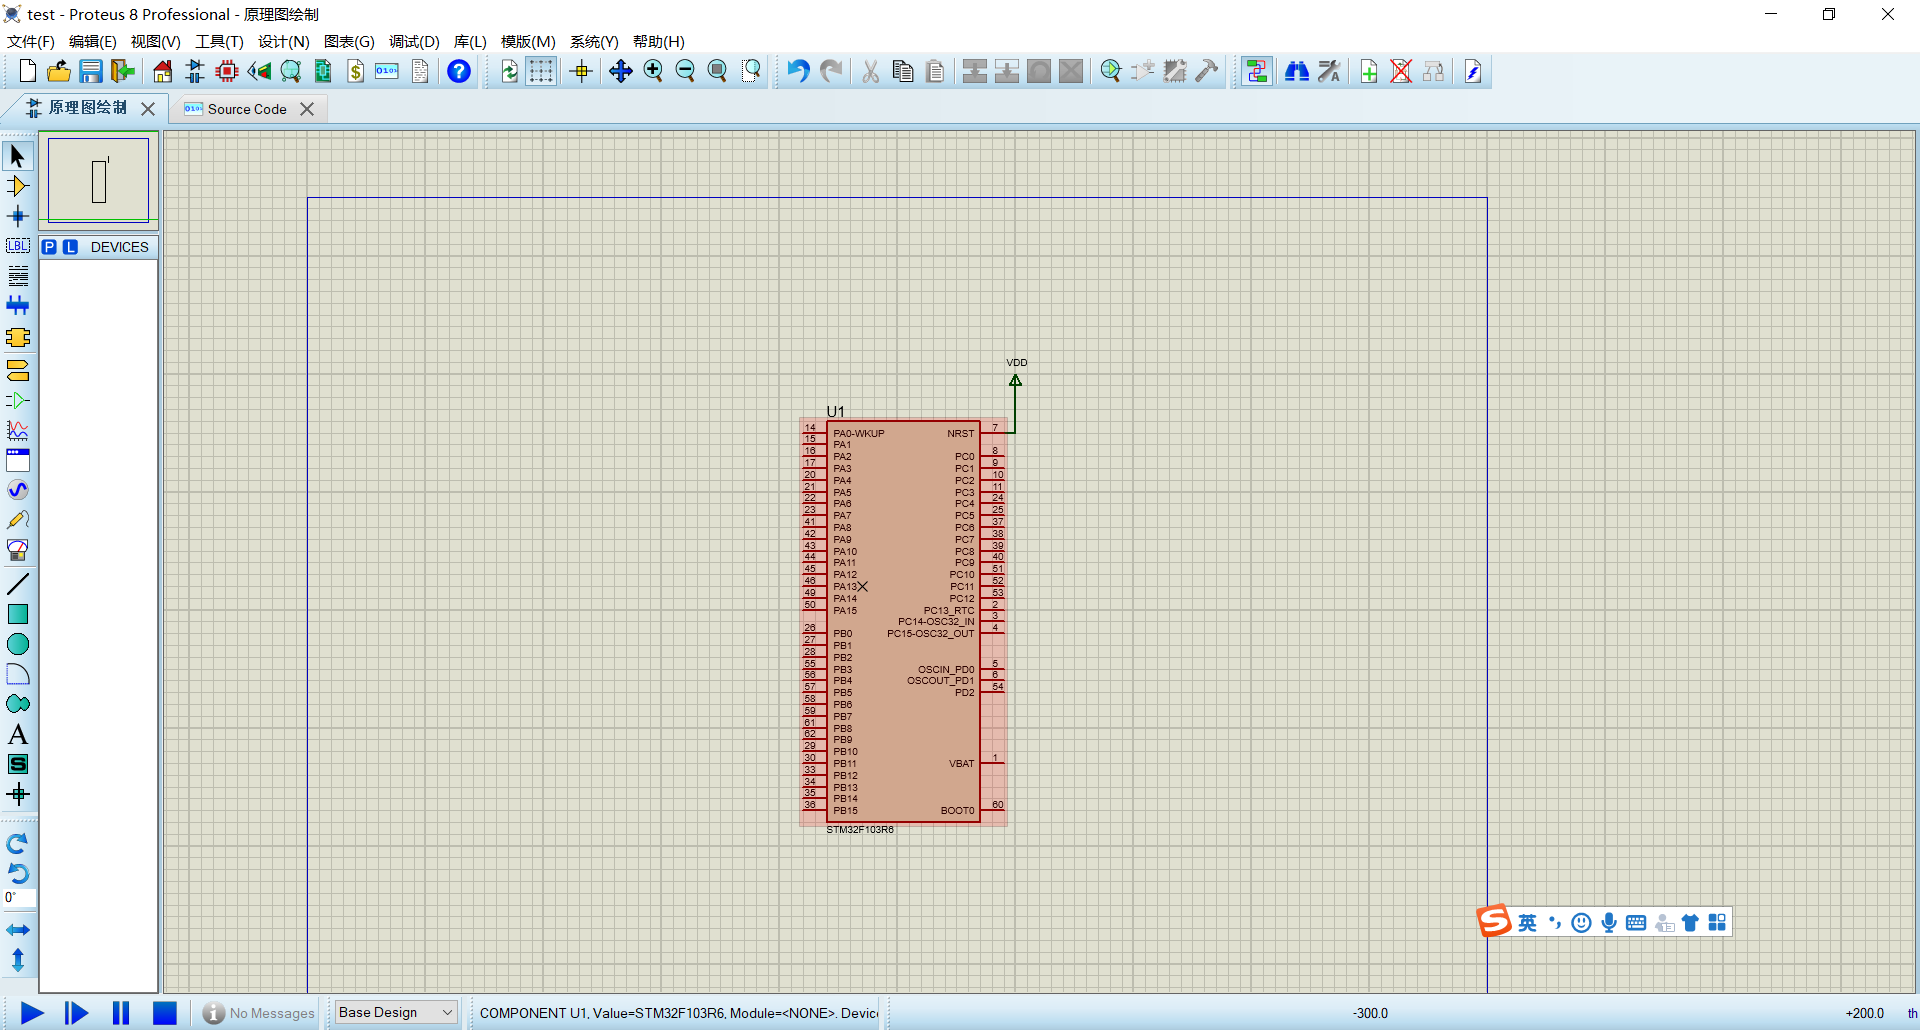Select the Wire Label LBL tool

pos(18,246)
